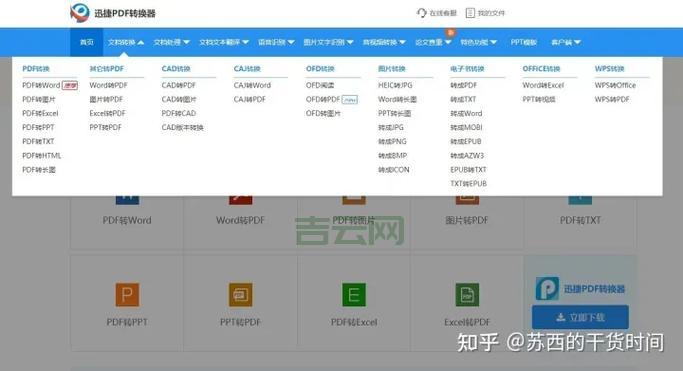Screen dimensions: 683x371
Task: Open OFD转PDF menu entry
Action: [323, 99]
